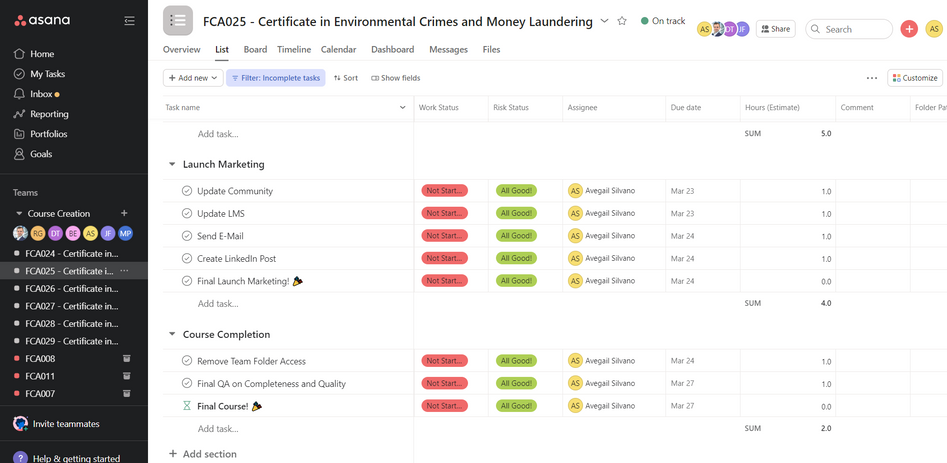This screenshot has width=947, height=463.
Task: Switch to the Dashboard tab
Action: 392,49
